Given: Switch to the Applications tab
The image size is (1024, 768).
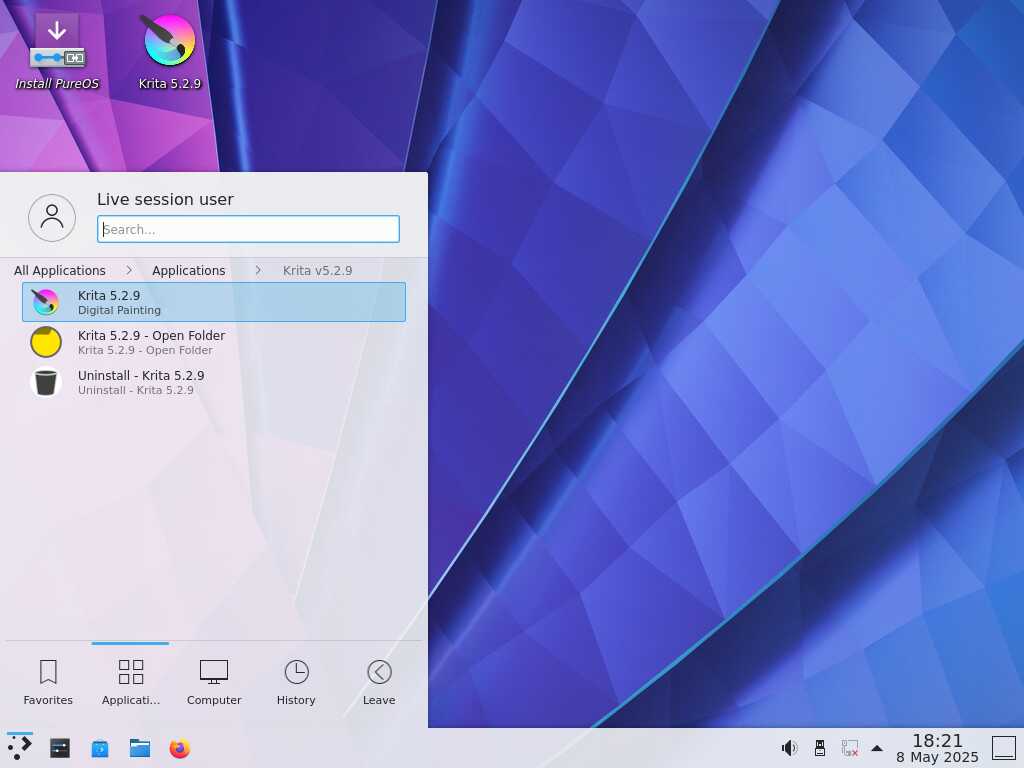Looking at the screenshot, I should [x=131, y=682].
